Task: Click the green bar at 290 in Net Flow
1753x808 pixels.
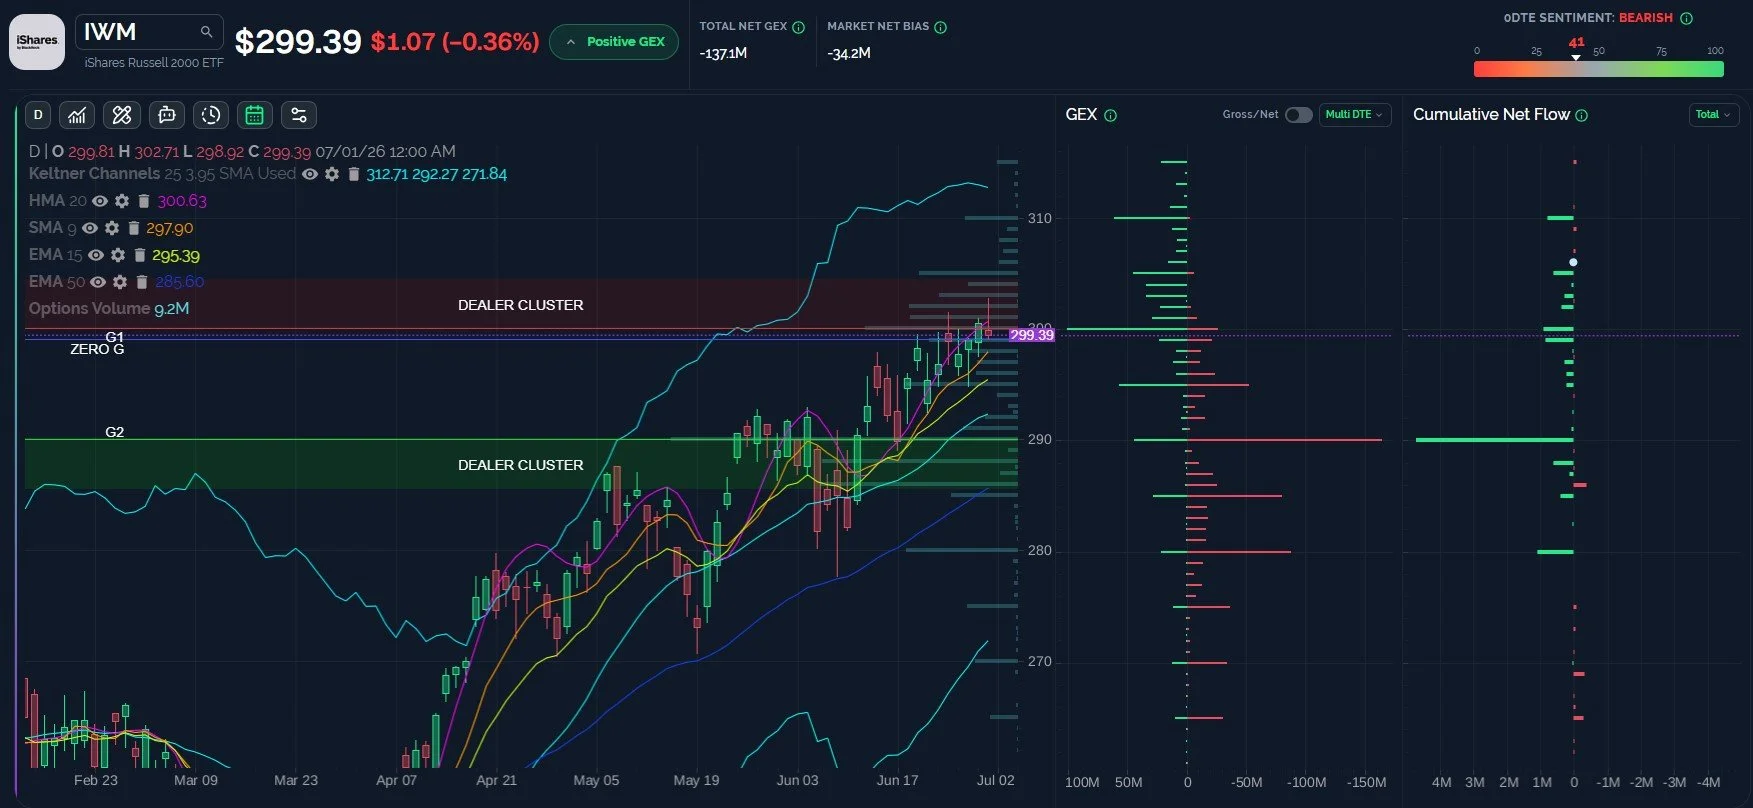Action: (x=1494, y=440)
